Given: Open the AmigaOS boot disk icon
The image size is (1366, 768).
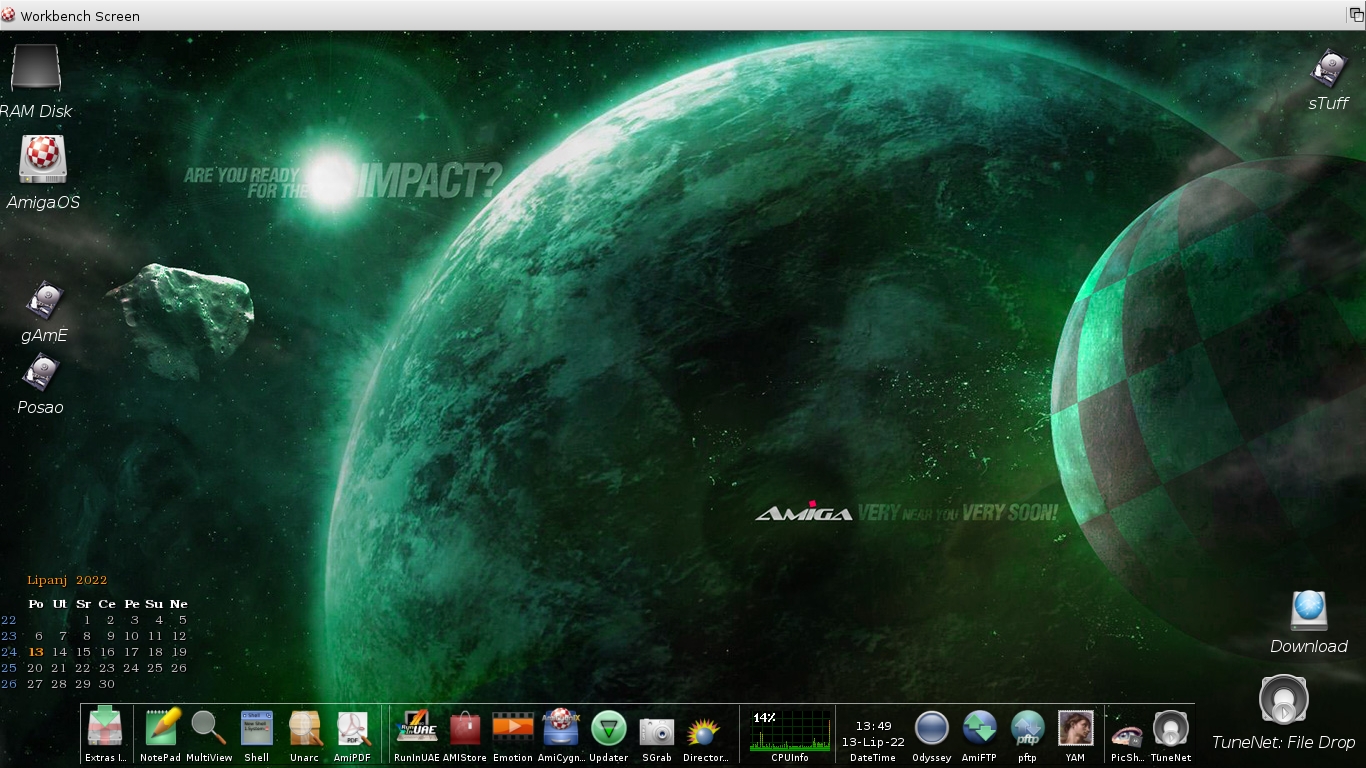Looking at the screenshot, I should pyautogui.click(x=43, y=159).
